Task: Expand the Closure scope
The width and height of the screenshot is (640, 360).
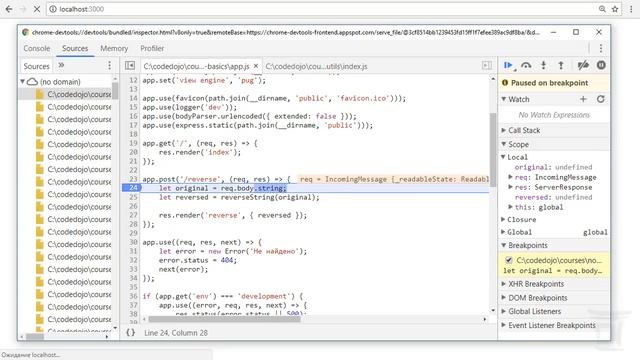Action: tap(503, 220)
